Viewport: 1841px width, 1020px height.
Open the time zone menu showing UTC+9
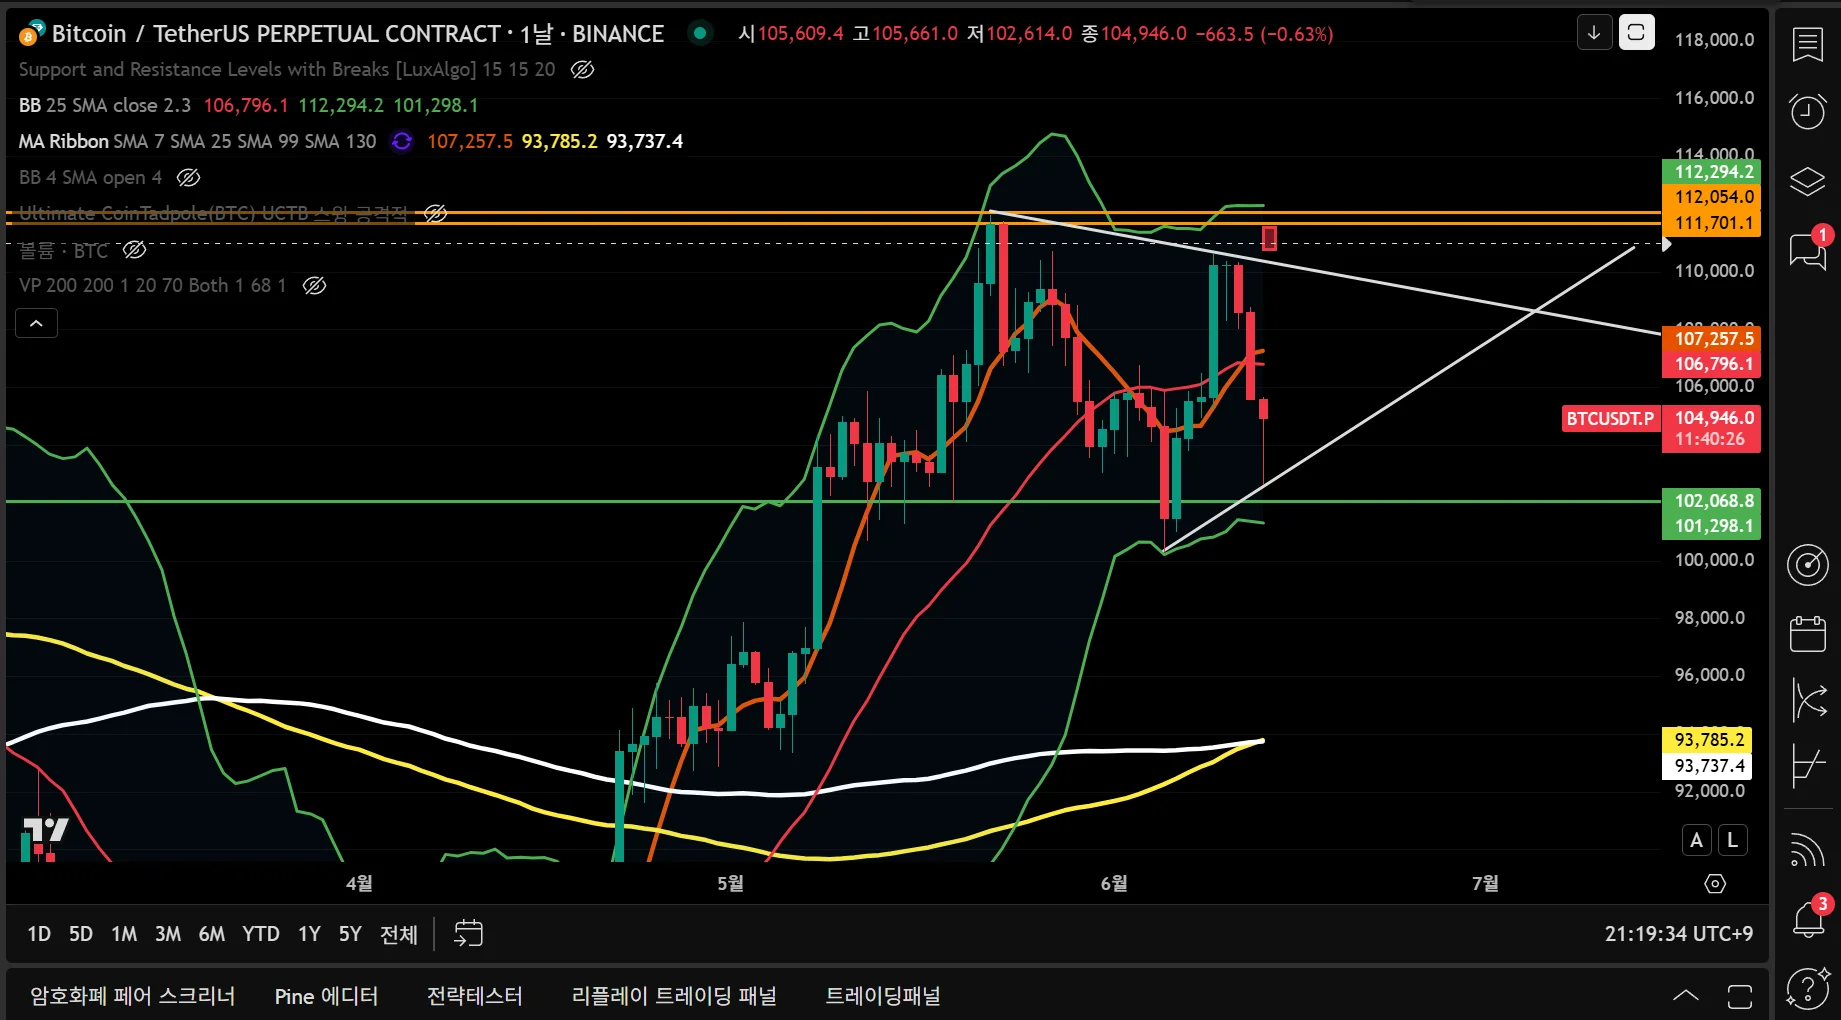click(1679, 934)
